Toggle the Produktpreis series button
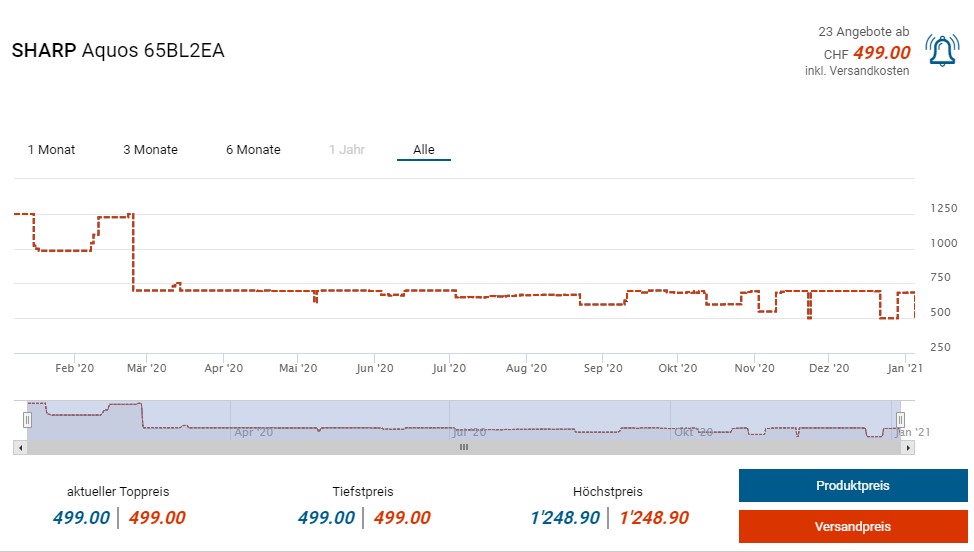Screen dimensions: 974x552 (852, 486)
